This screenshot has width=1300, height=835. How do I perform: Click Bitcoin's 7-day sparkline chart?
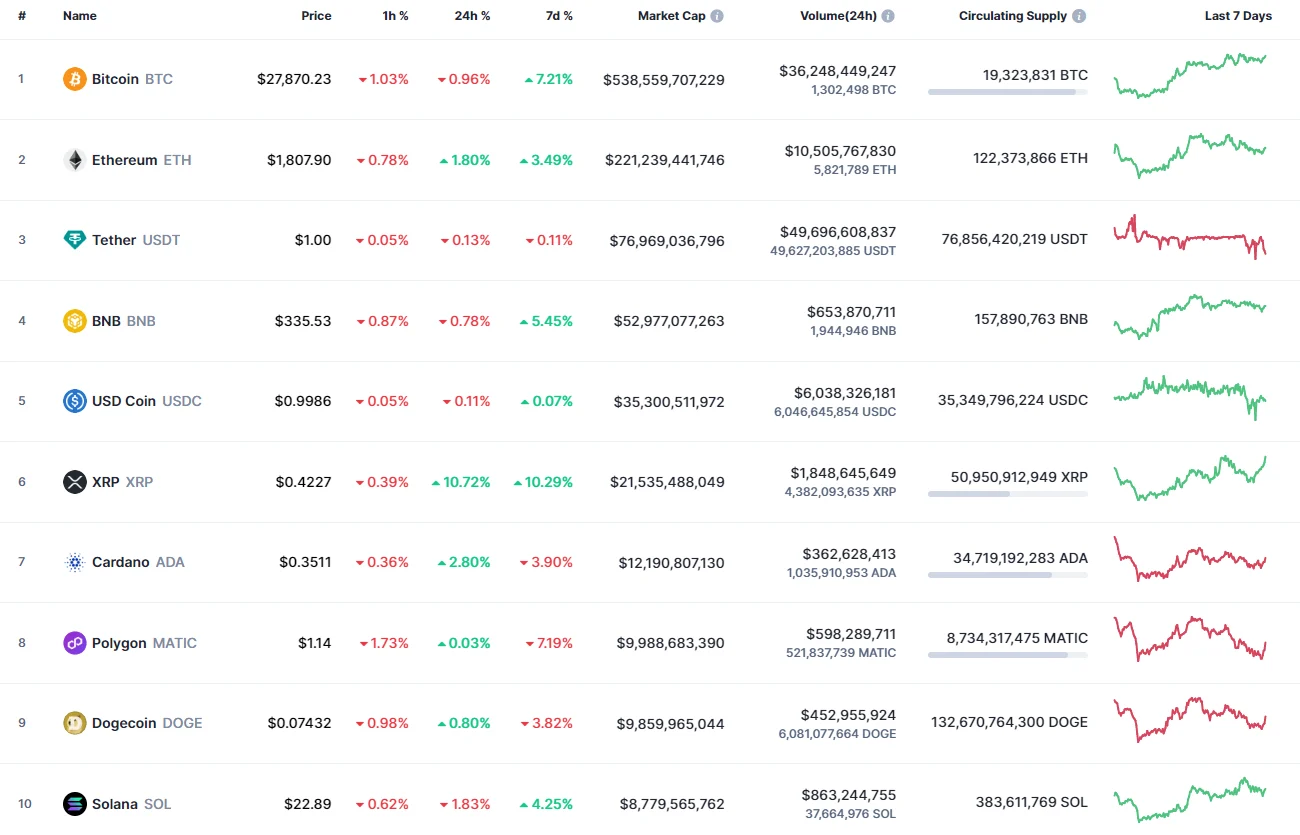pyautogui.click(x=1190, y=78)
